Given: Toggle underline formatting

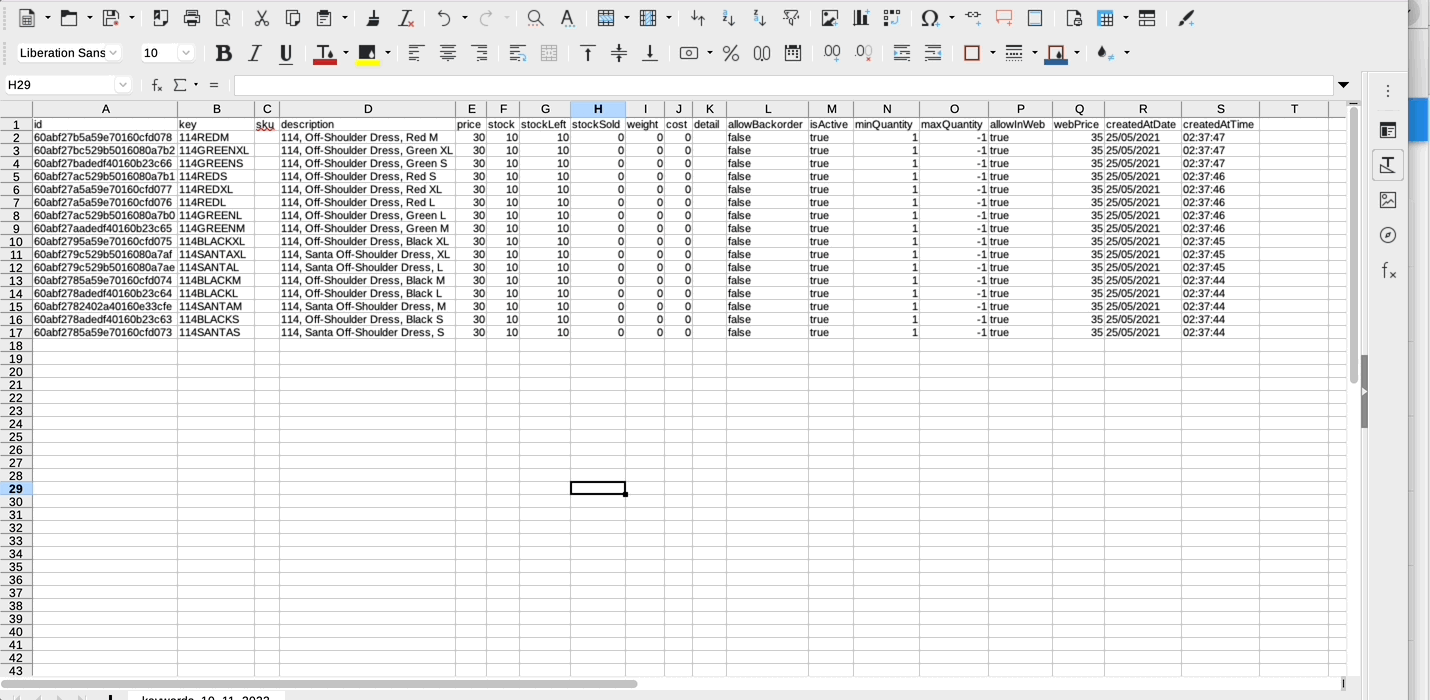Looking at the screenshot, I should (285, 53).
